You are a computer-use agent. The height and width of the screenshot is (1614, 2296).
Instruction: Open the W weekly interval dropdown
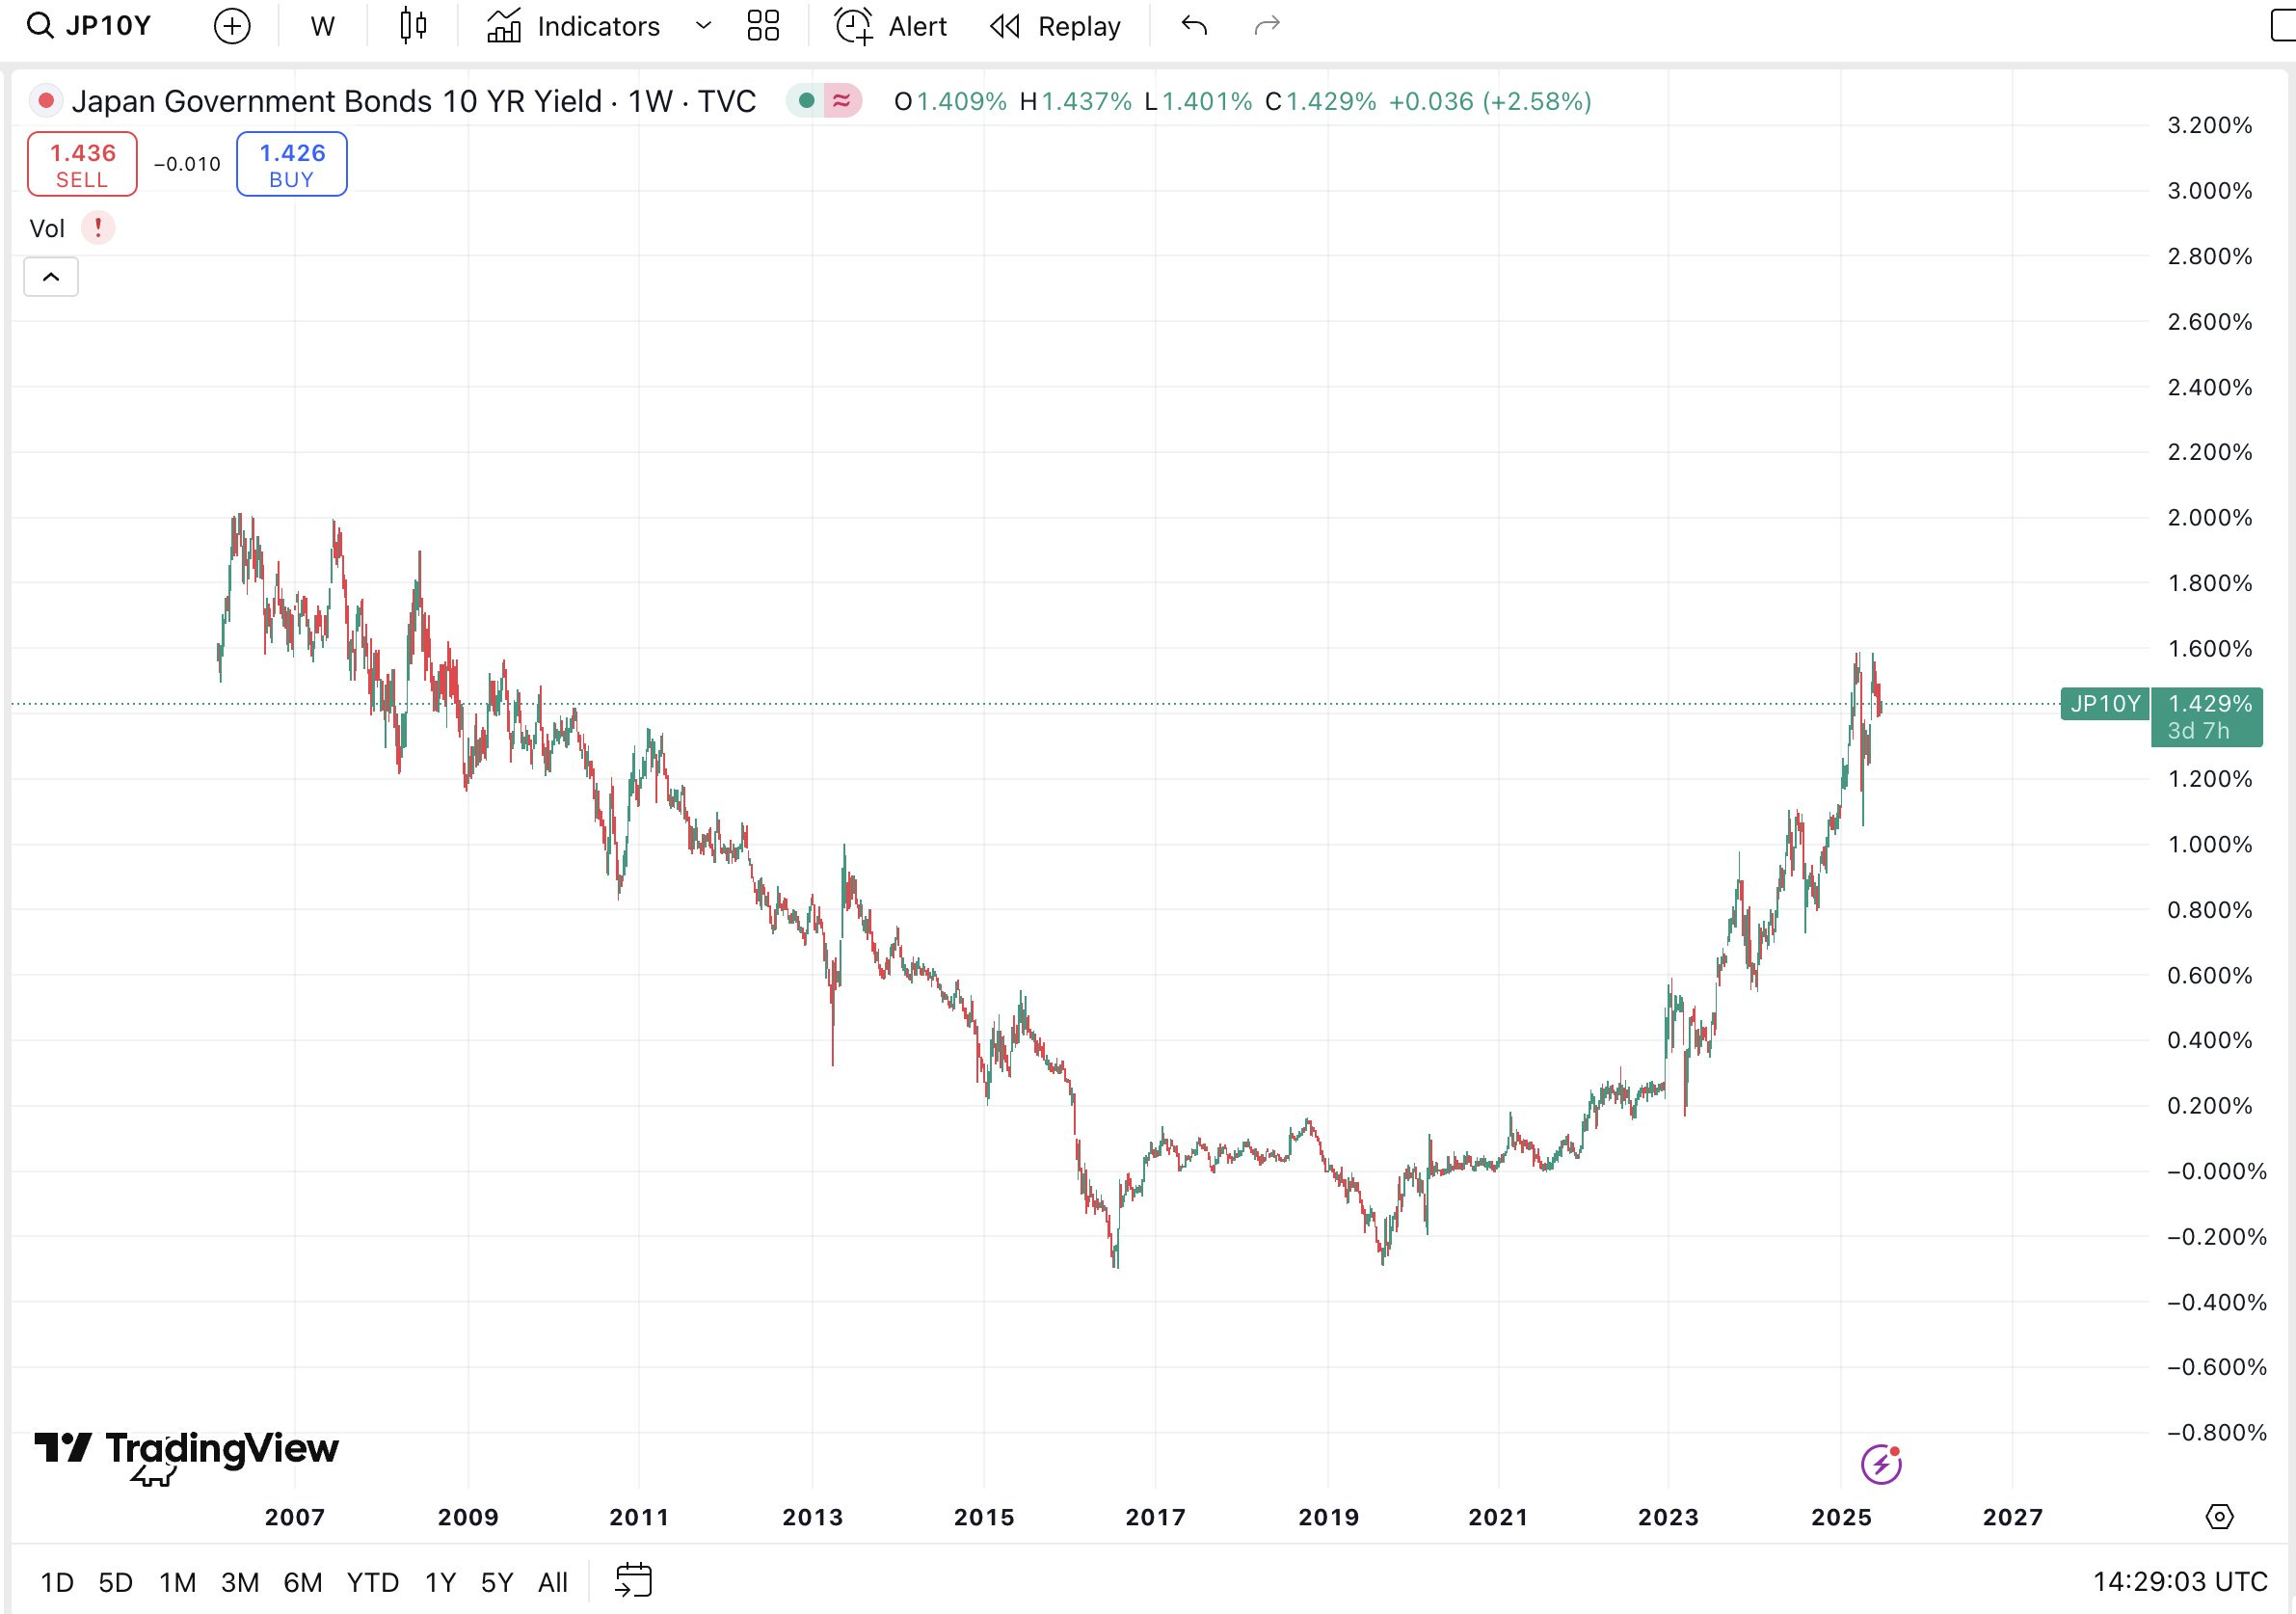(322, 26)
